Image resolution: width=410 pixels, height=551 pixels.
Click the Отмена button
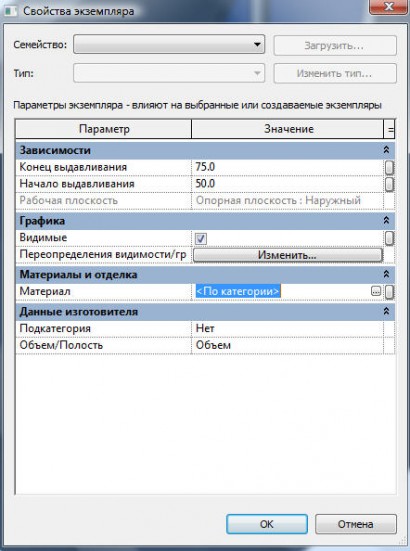point(356,524)
